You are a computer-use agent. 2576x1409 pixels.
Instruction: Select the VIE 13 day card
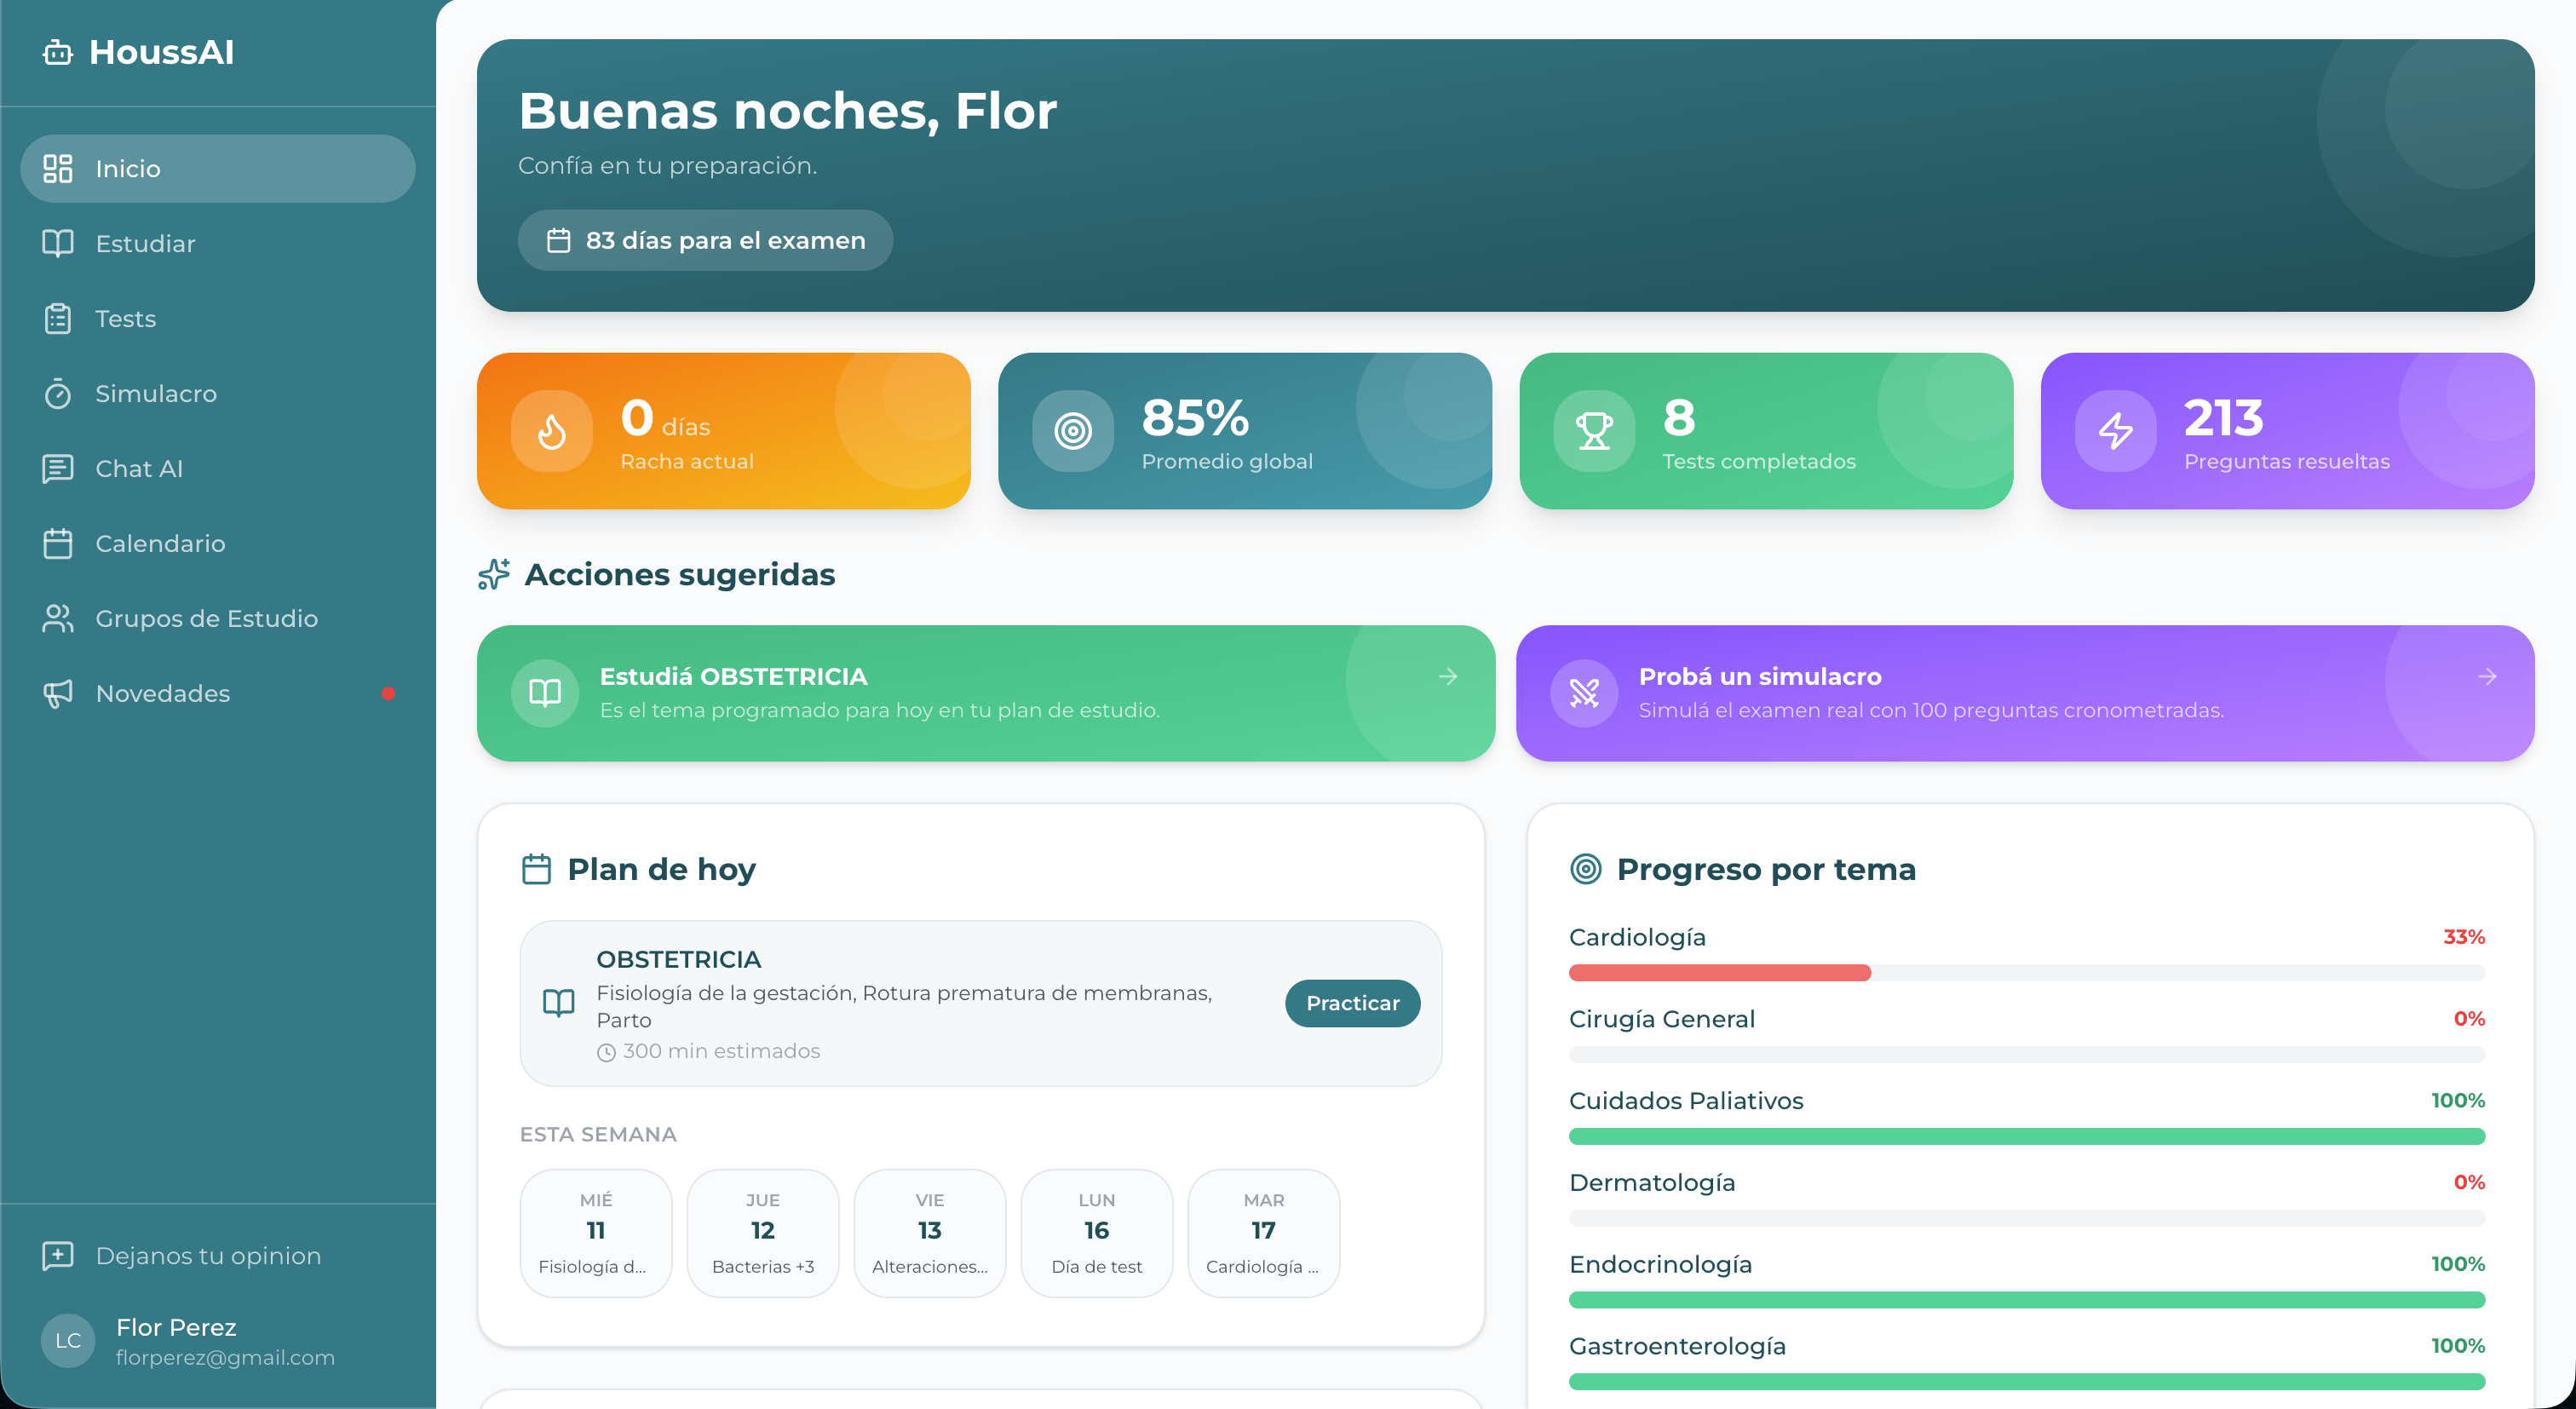point(929,1233)
